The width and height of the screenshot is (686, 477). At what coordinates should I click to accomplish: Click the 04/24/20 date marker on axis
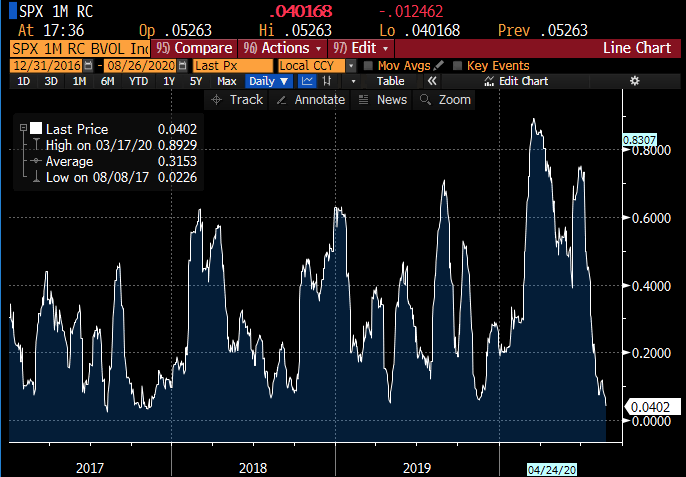[552, 470]
